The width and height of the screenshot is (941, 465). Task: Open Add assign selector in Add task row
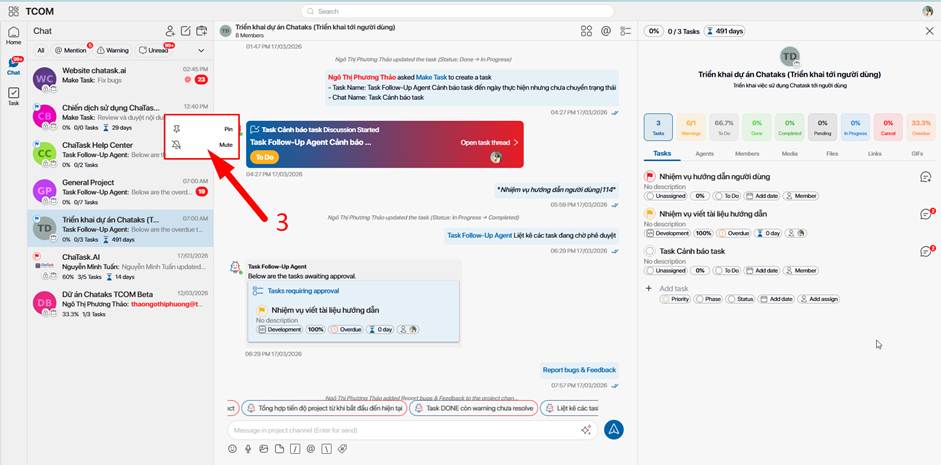tap(819, 299)
